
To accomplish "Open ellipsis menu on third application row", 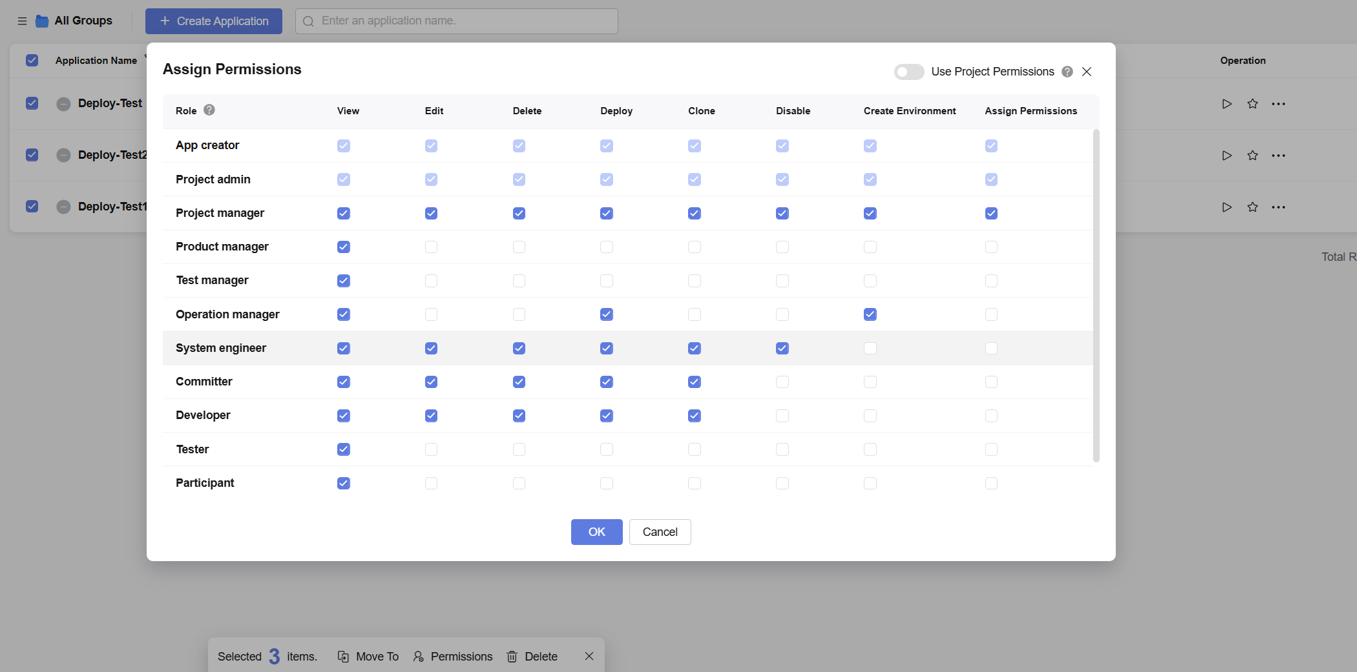I will tap(1278, 207).
